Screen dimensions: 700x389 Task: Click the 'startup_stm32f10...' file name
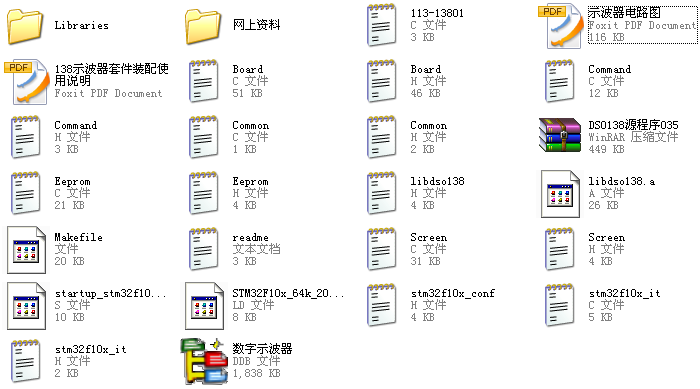[x=111, y=293]
